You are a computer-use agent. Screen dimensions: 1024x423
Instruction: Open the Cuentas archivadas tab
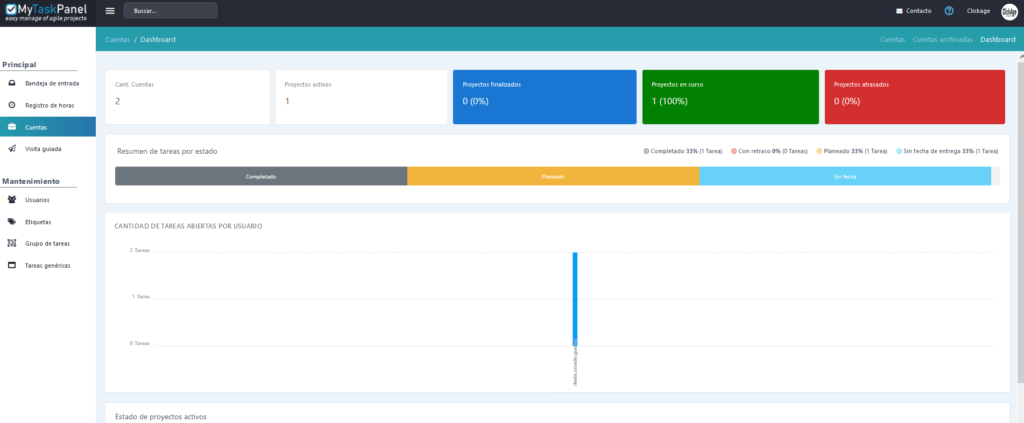942,39
